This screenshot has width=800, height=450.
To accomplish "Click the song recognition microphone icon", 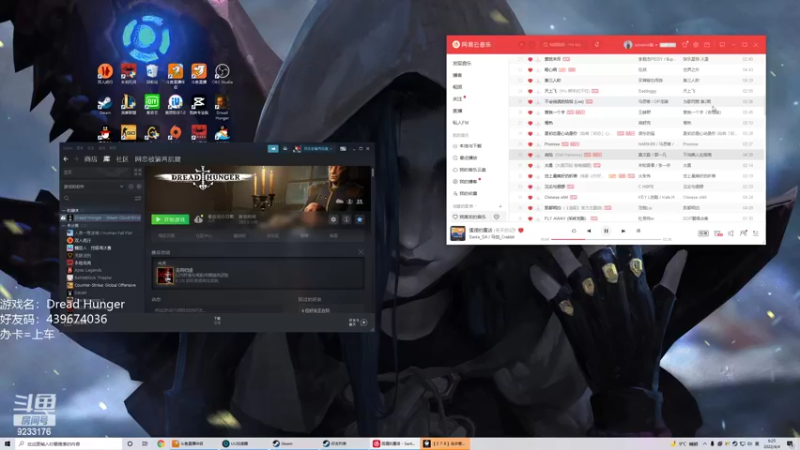I will click(596, 45).
